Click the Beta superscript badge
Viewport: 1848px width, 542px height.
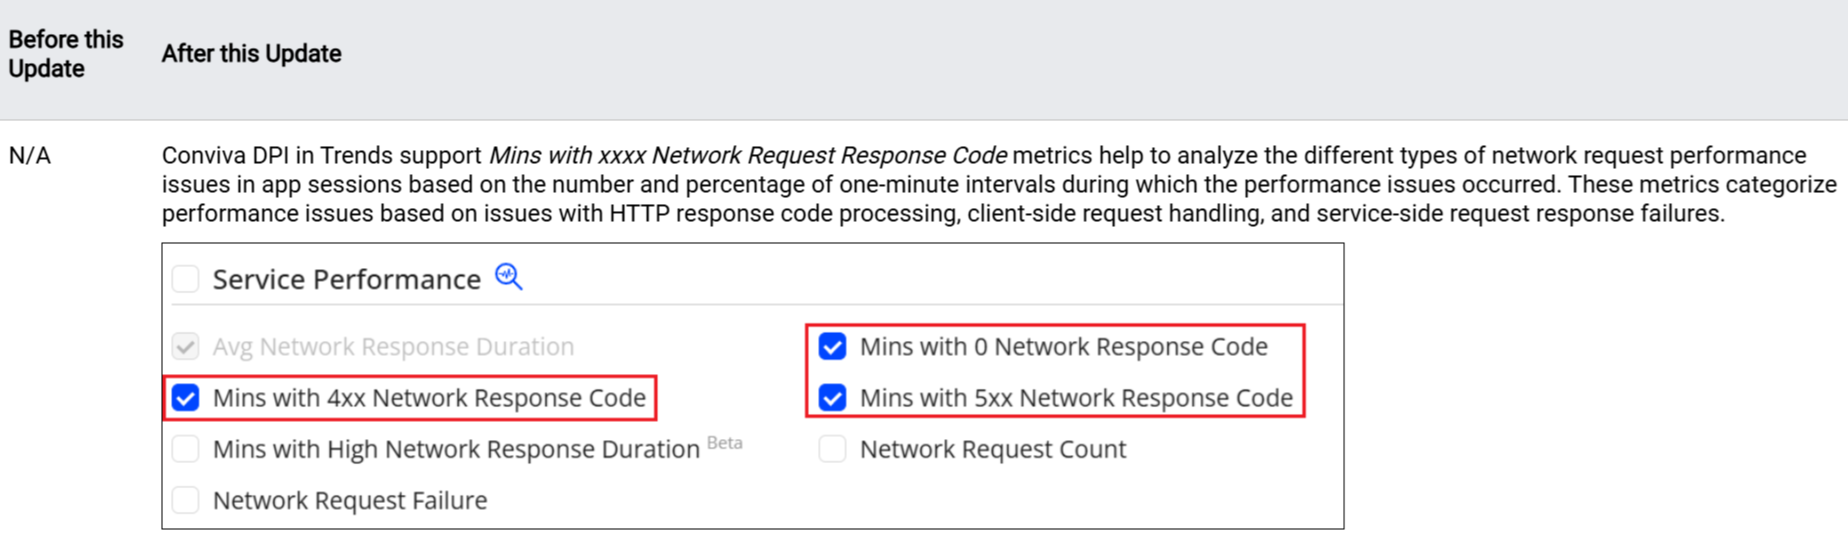(x=725, y=442)
